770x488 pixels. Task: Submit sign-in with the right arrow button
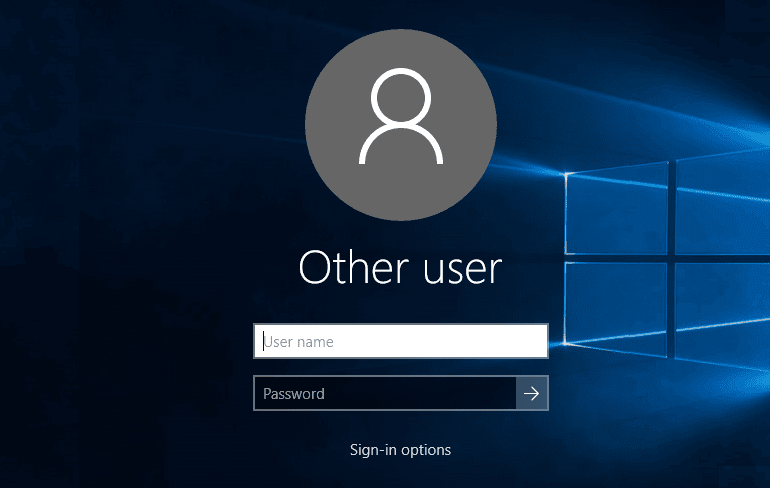point(532,393)
